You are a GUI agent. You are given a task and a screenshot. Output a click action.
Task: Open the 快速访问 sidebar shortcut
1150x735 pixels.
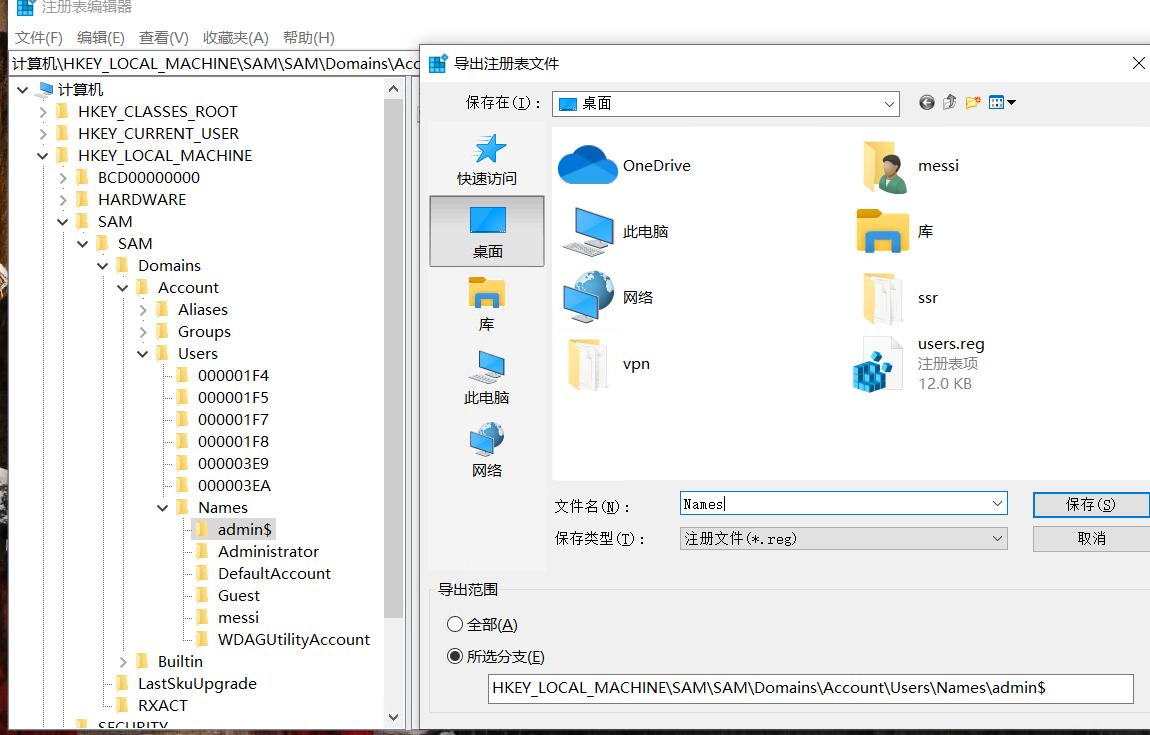488,160
